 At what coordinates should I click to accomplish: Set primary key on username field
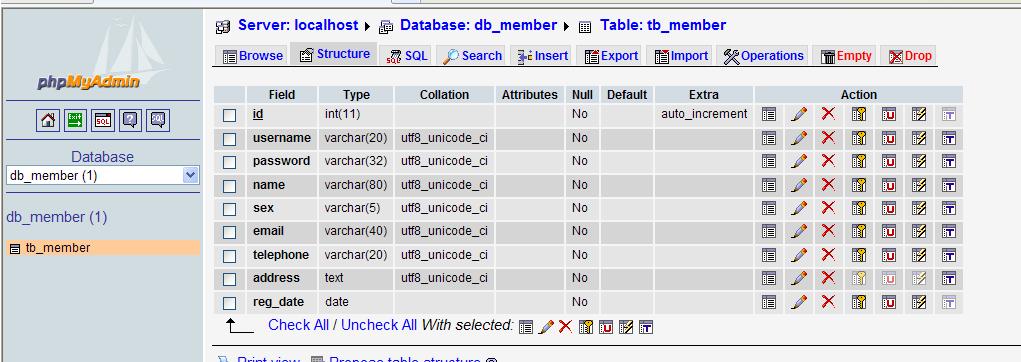point(858,138)
